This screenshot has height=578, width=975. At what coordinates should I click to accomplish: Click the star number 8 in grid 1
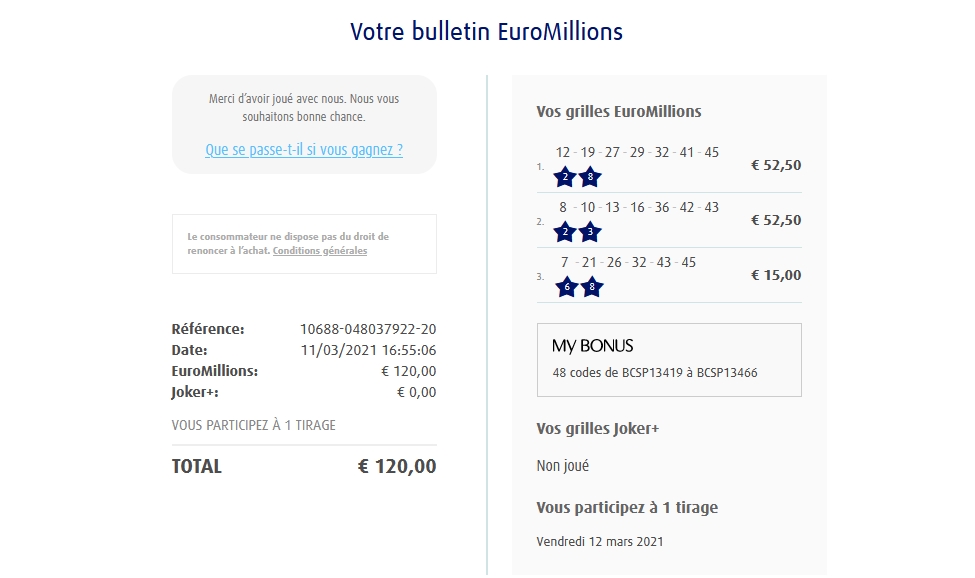click(x=590, y=178)
